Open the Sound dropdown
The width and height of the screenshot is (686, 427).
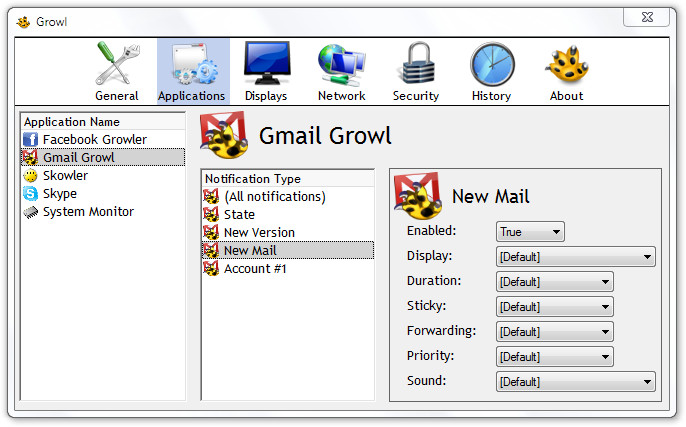pyautogui.click(x=576, y=382)
